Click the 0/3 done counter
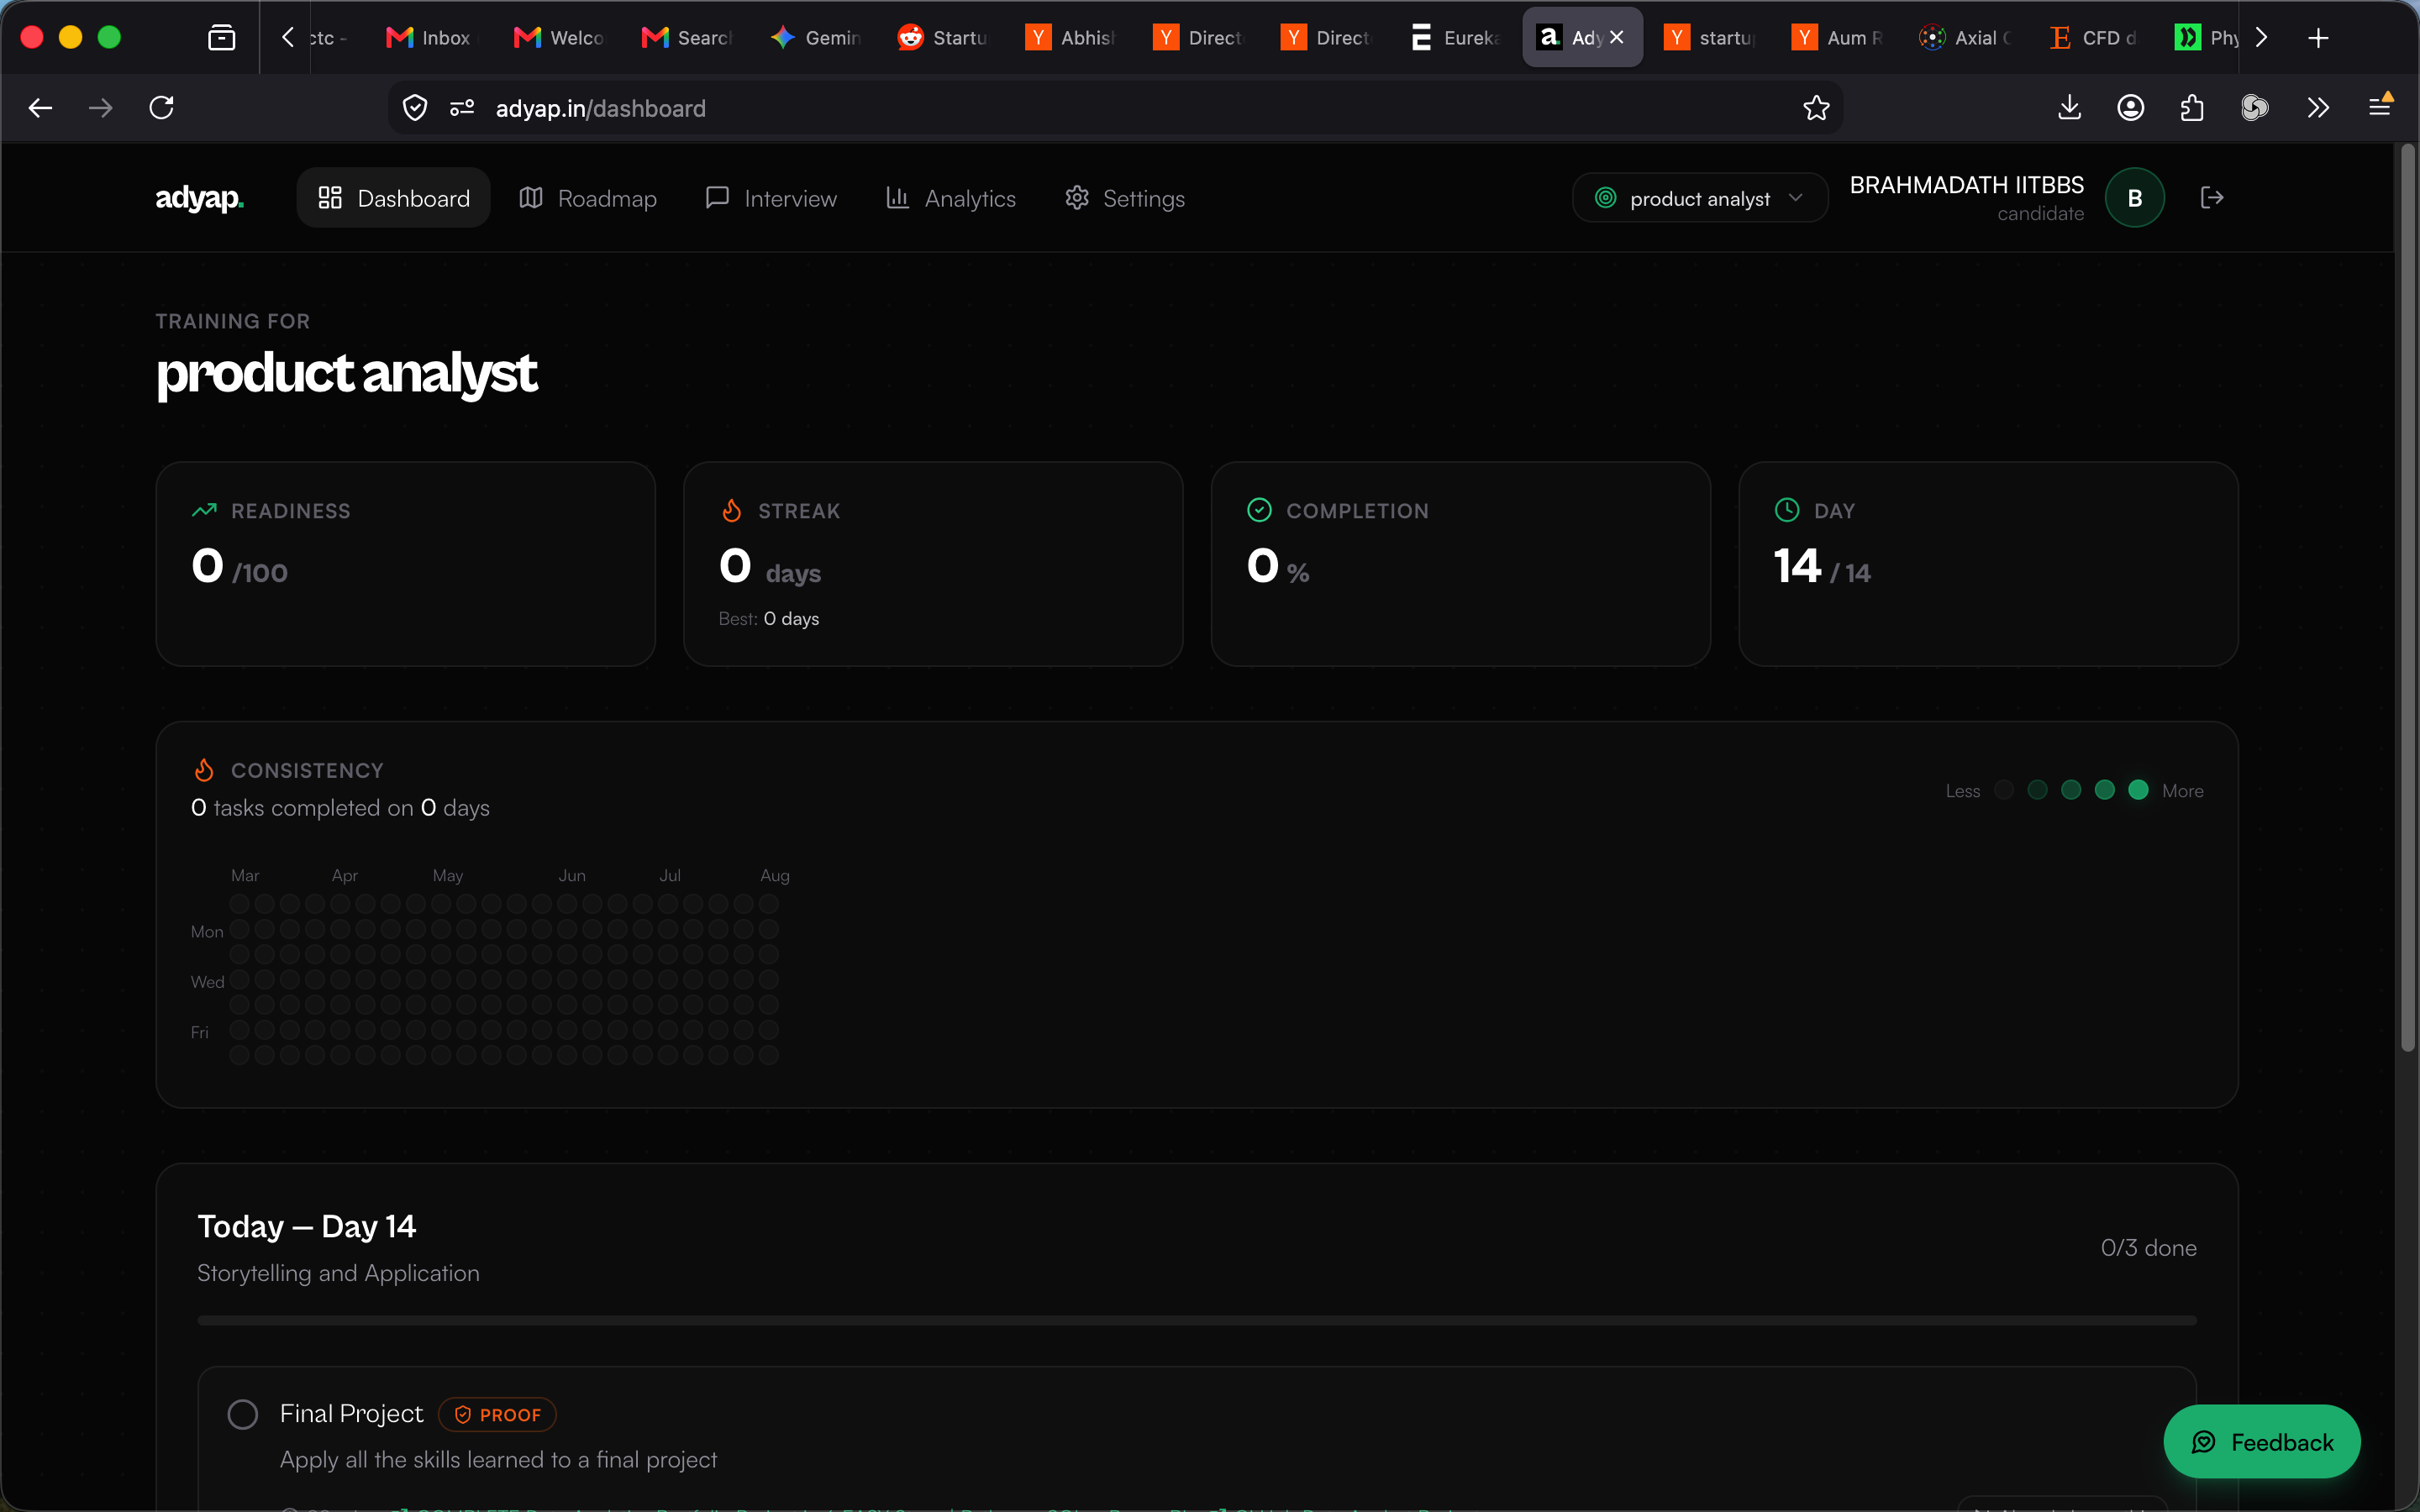The image size is (2420, 1512). pos(2148,1248)
